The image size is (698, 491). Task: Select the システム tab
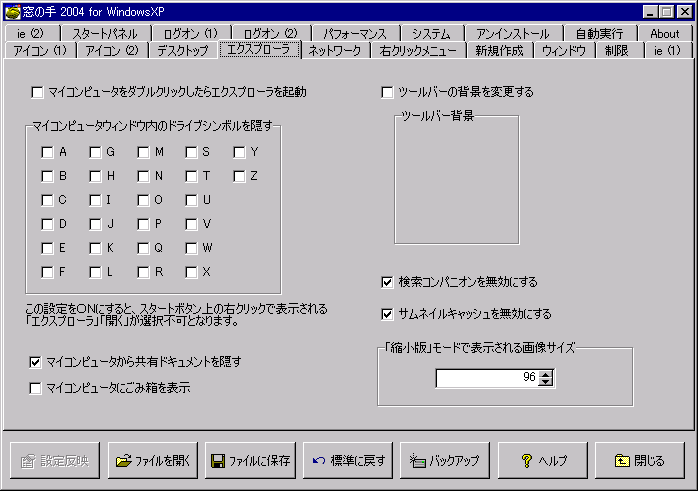pos(431,34)
